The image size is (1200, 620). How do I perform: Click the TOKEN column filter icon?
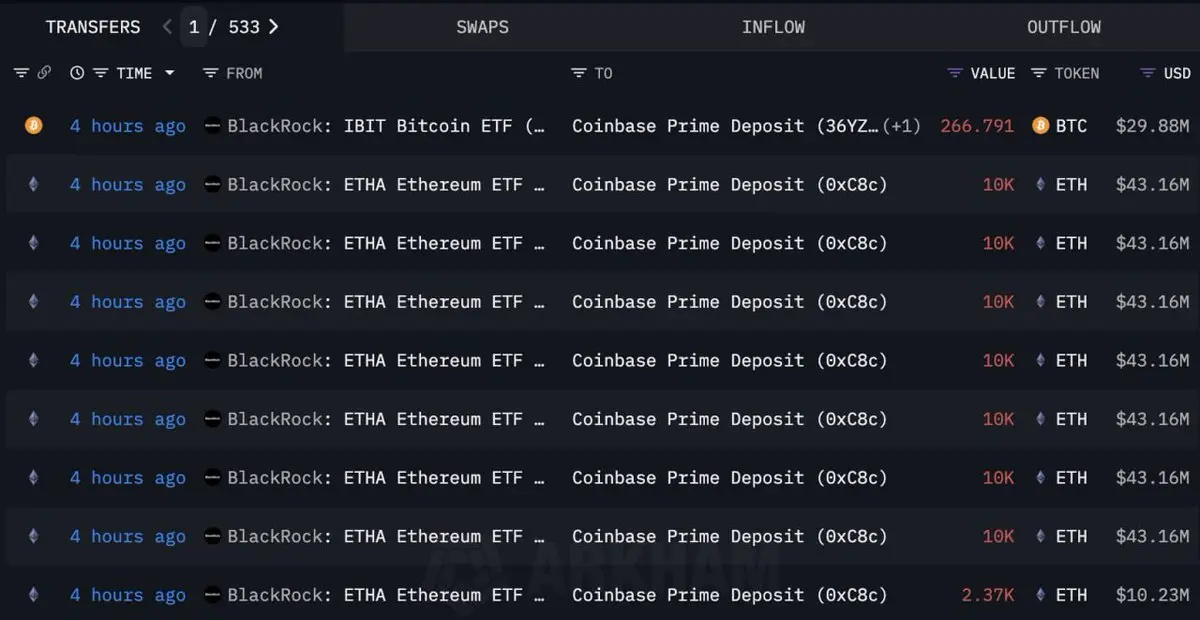(x=1038, y=73)
